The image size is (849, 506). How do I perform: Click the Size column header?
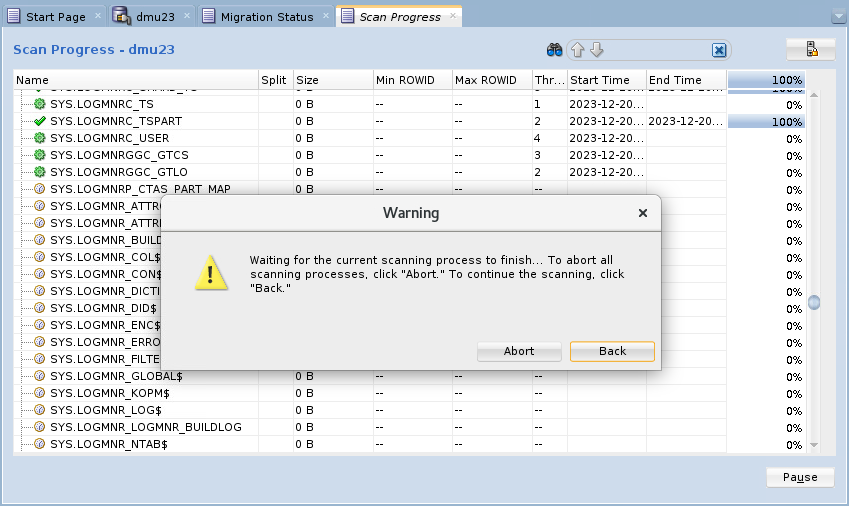[x=333, y=80]
